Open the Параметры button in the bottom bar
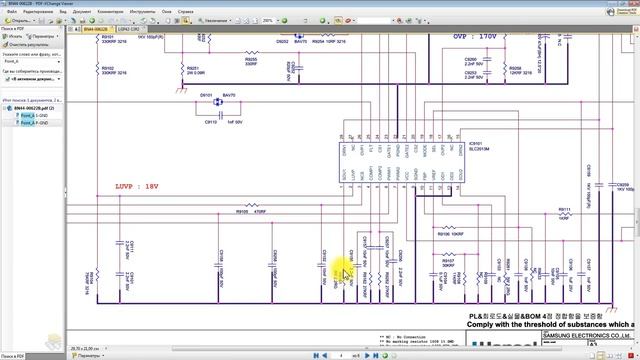The width and height of the screenshot is (640, 360). pyautogui.click(x=88, y=356)
